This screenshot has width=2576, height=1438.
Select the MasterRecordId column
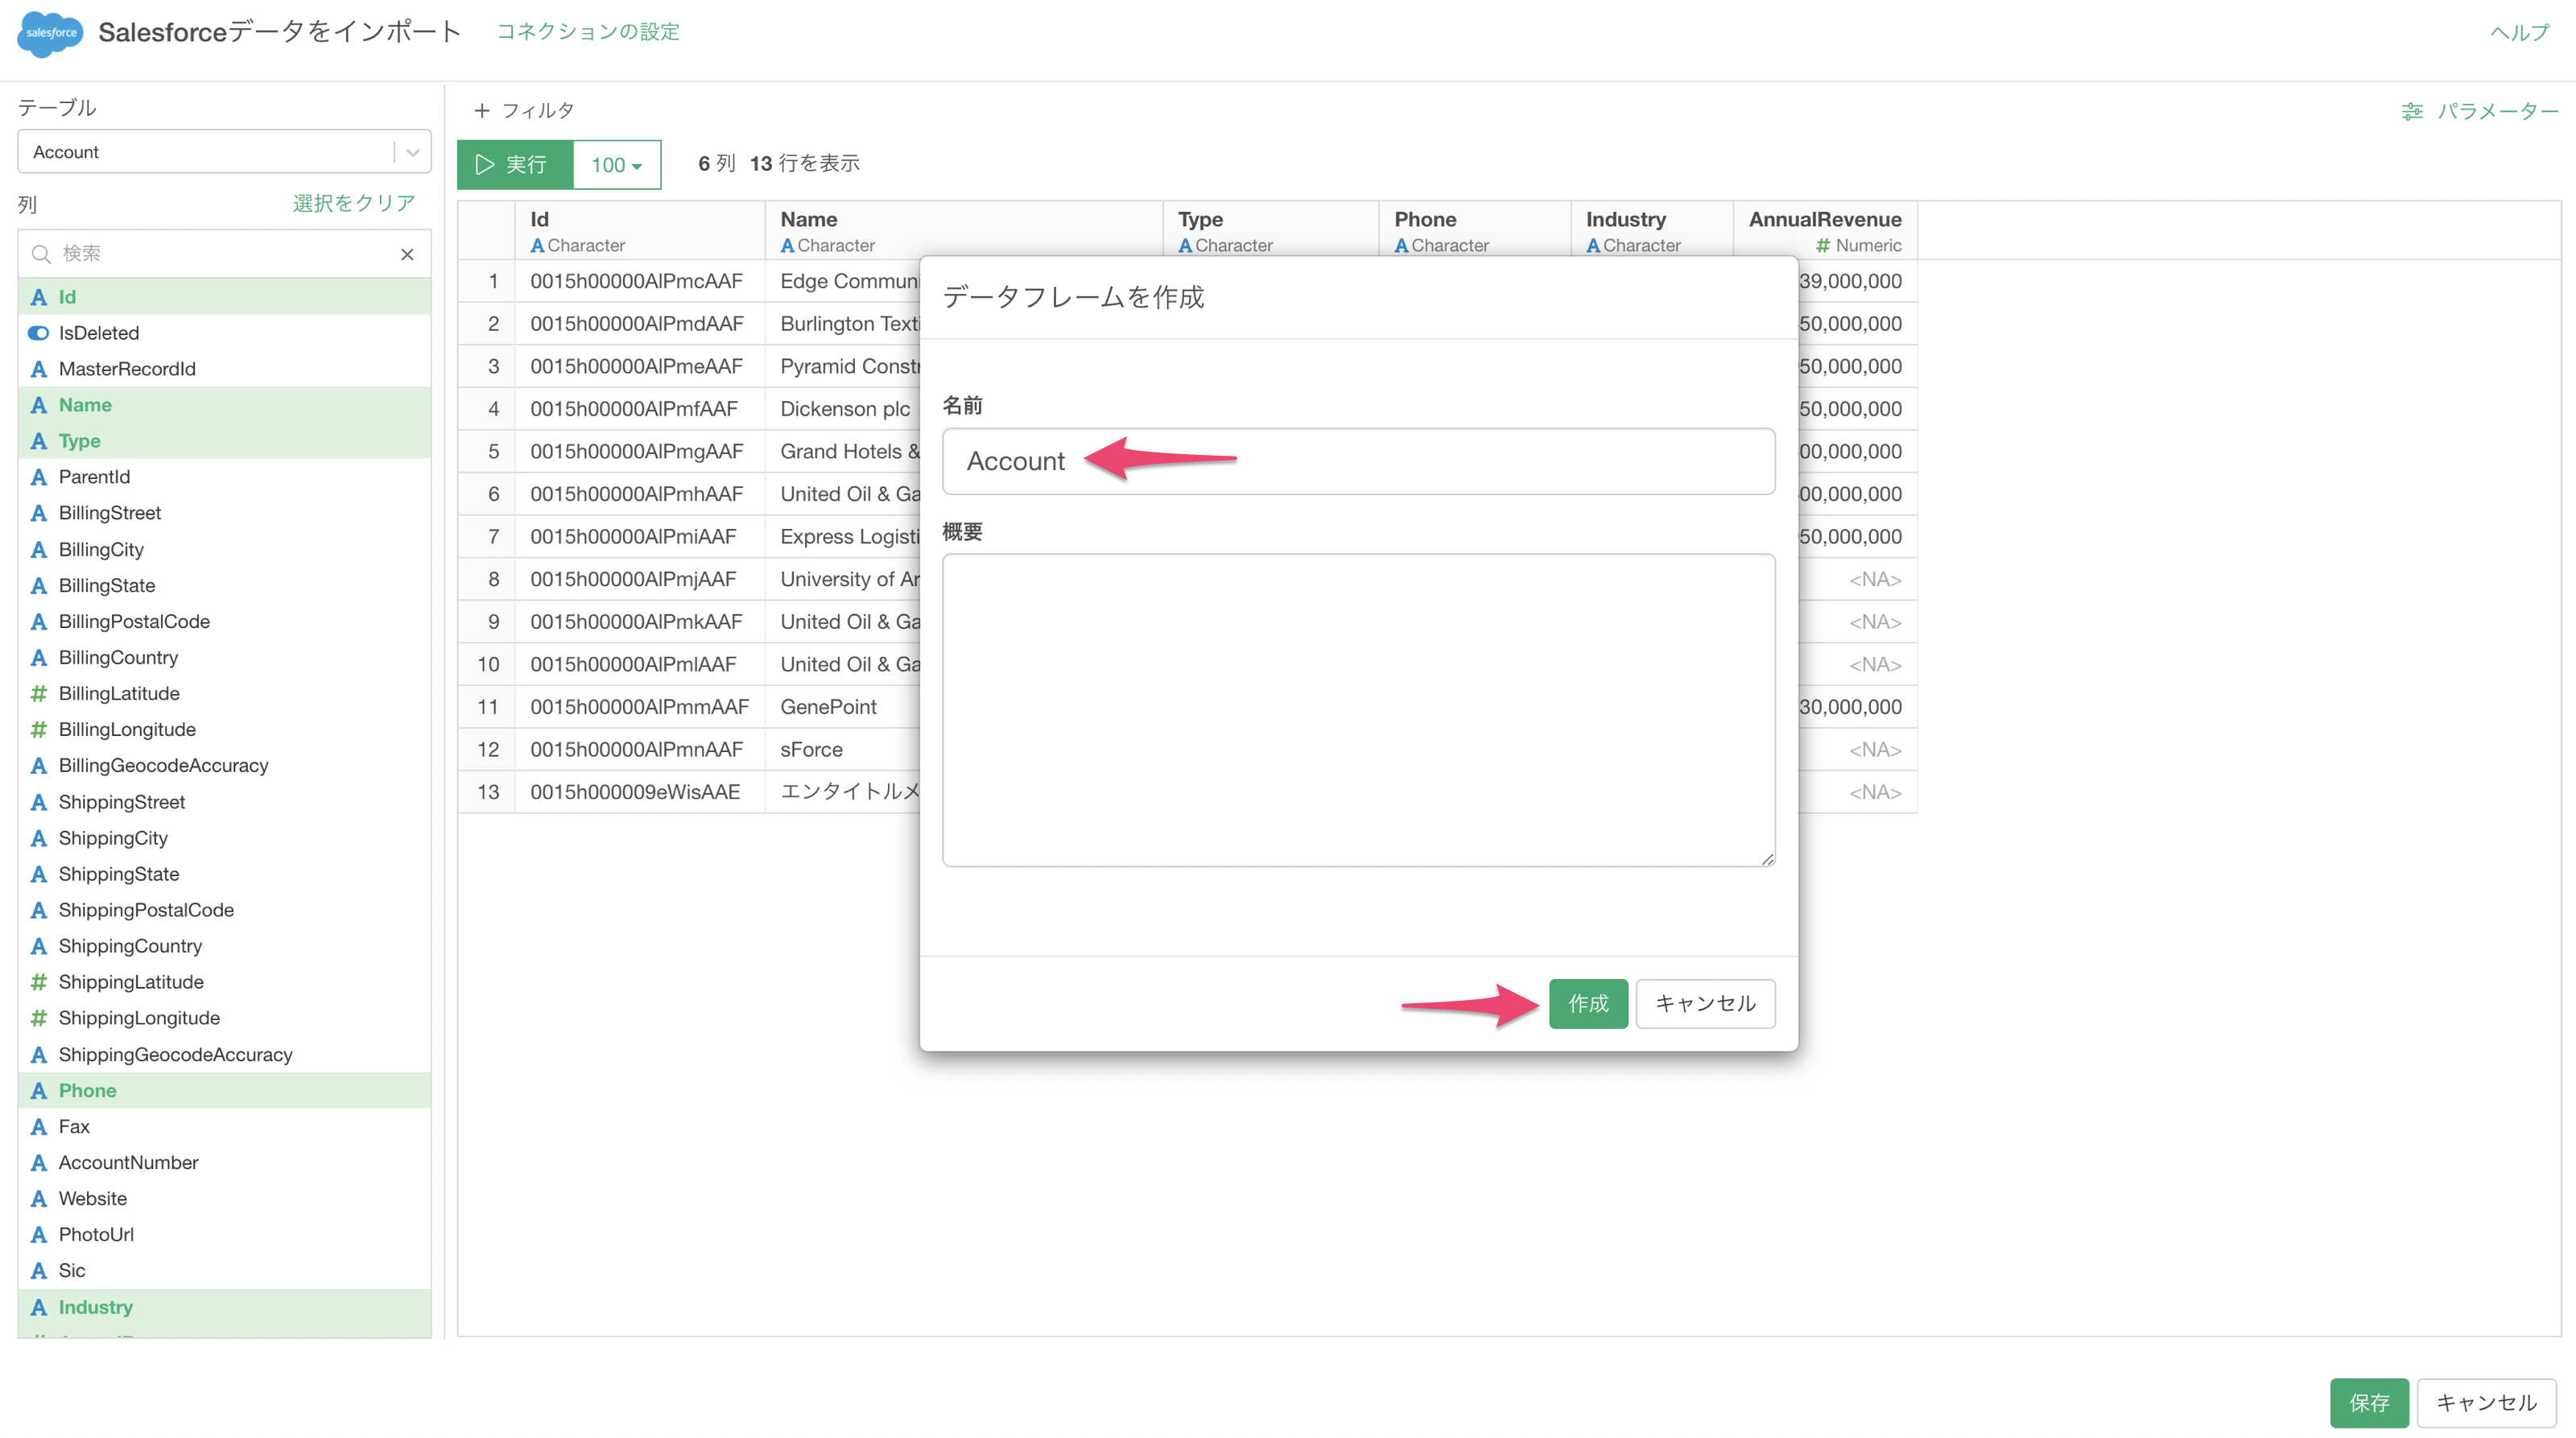tap(225, 369)
